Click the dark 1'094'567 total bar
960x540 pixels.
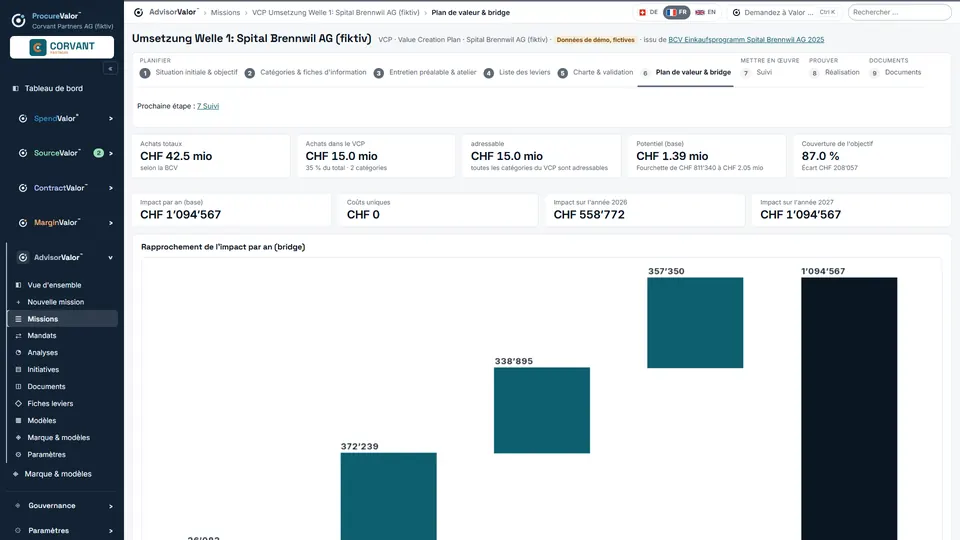tap(849, 408)
